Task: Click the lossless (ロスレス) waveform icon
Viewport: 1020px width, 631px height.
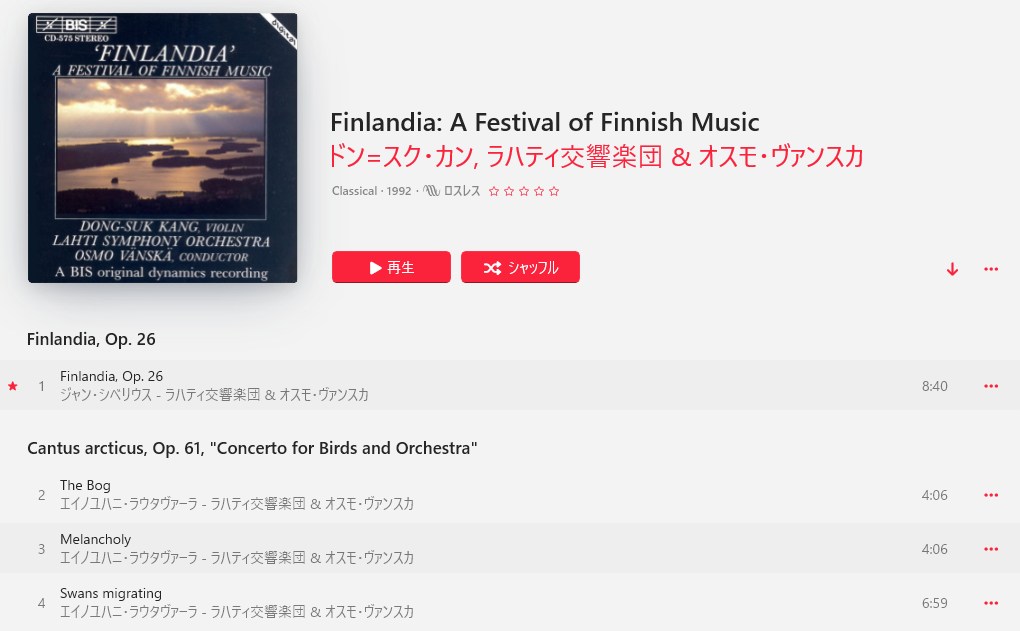Action: click(x=432, y=191)
